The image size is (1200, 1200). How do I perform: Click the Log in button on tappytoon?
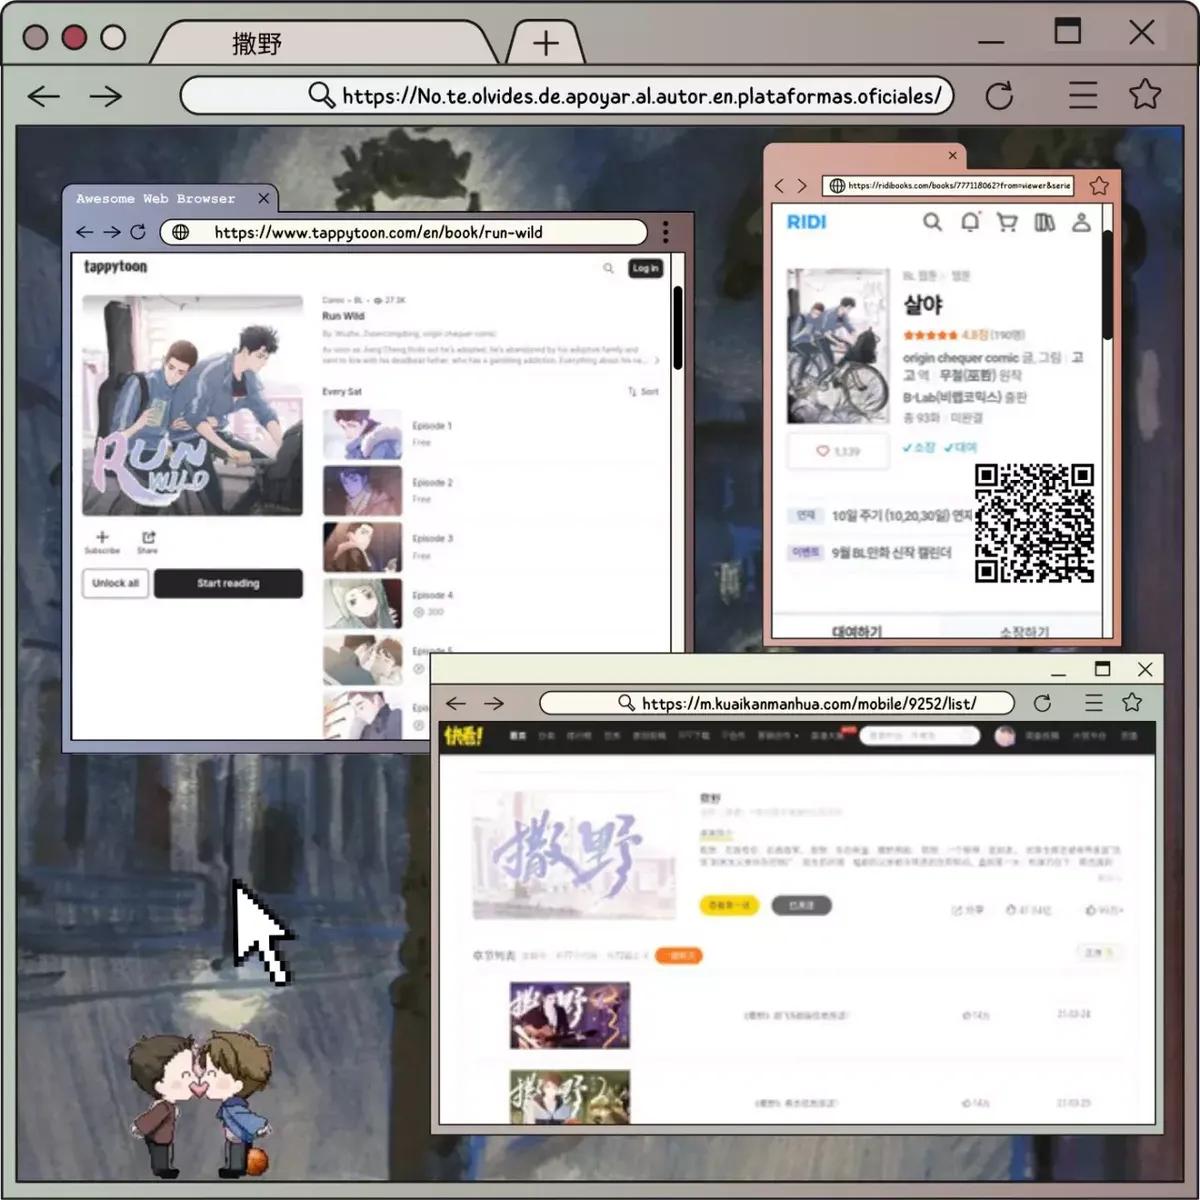click(645, 268)
